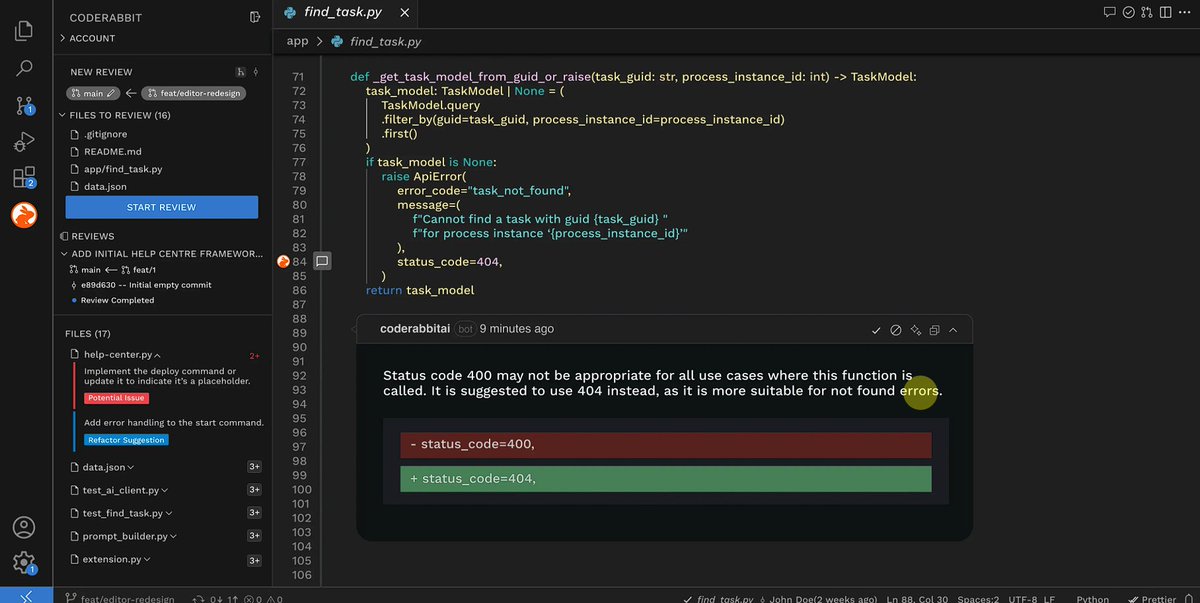Image resolution: width=1200 pixels, height=603 pixels.
Task: Open the Source Control view icon
Action: coord(23,105)
